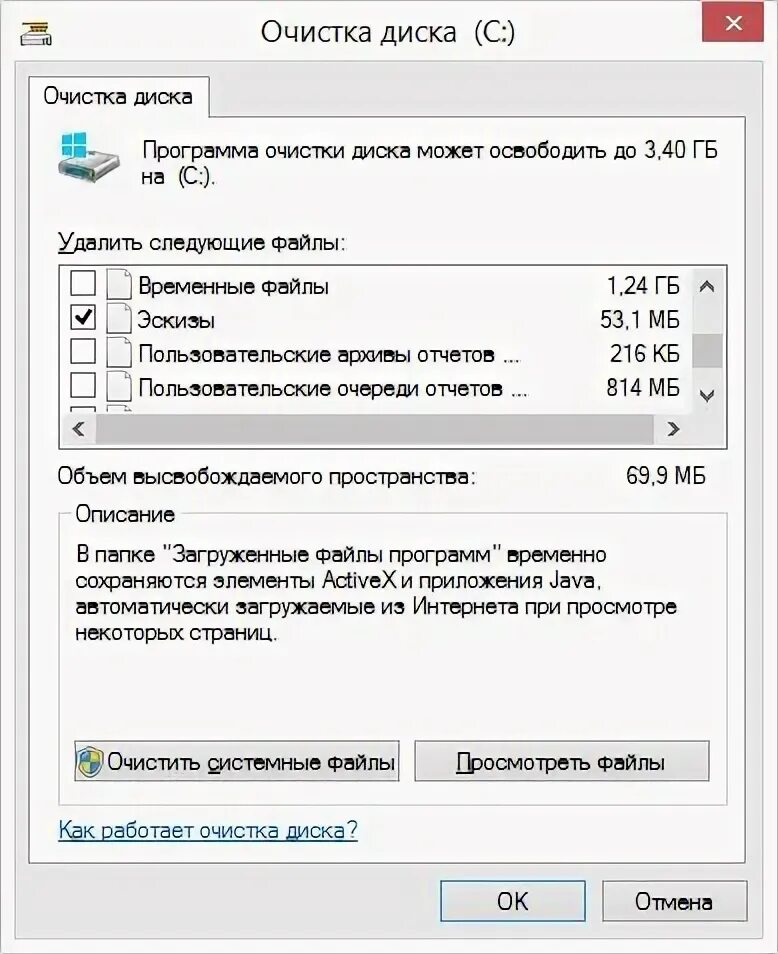Click file icon beside Пользовательские очереди отчетов
778x954 pixels.
click(119, 386)
